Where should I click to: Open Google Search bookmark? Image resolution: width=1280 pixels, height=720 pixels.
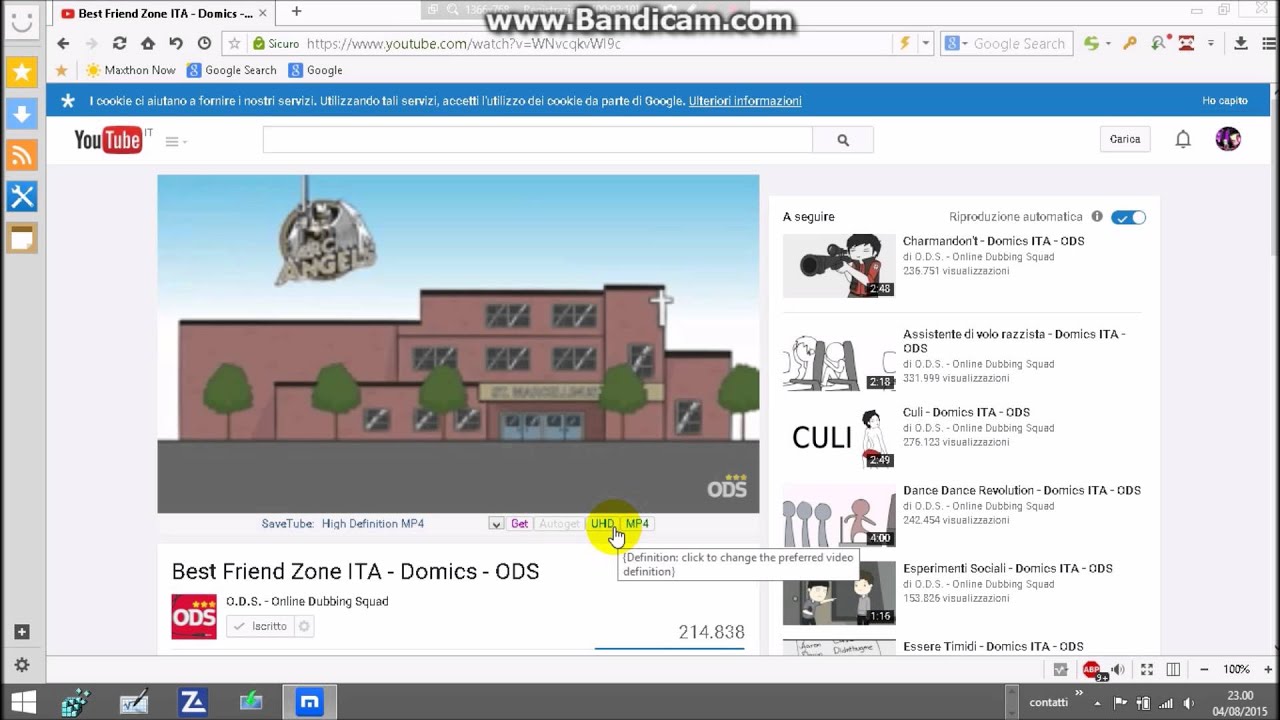click(232, 70)
